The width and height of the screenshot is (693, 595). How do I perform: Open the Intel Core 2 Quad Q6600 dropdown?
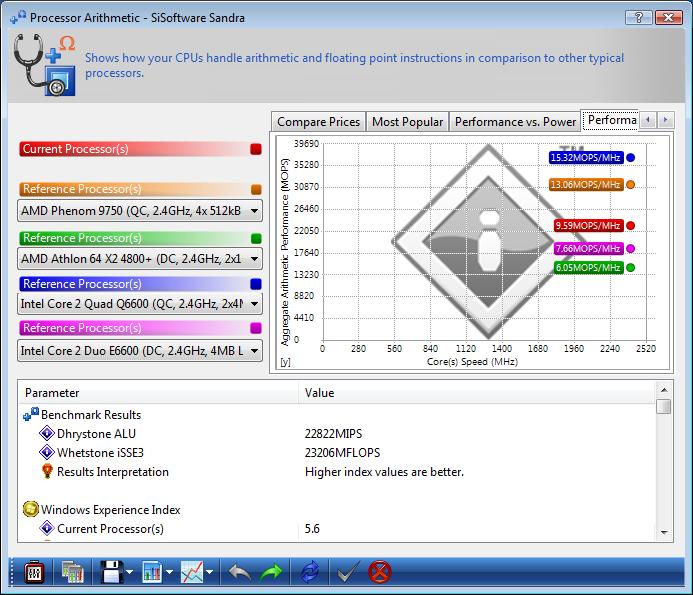(140, 304)
